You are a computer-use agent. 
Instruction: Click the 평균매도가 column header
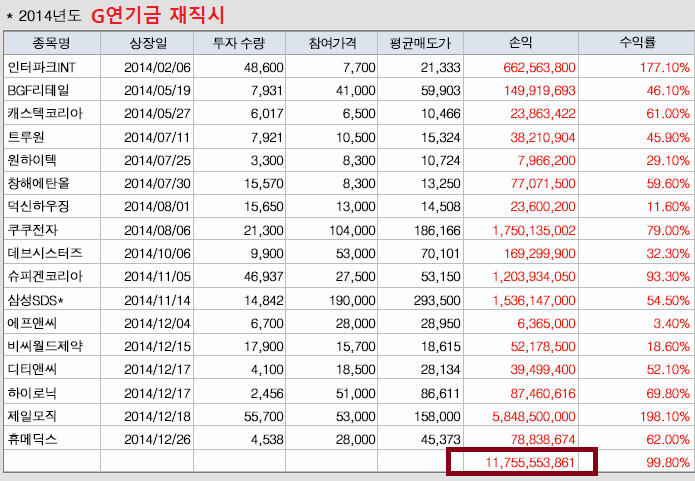point(420,43)
